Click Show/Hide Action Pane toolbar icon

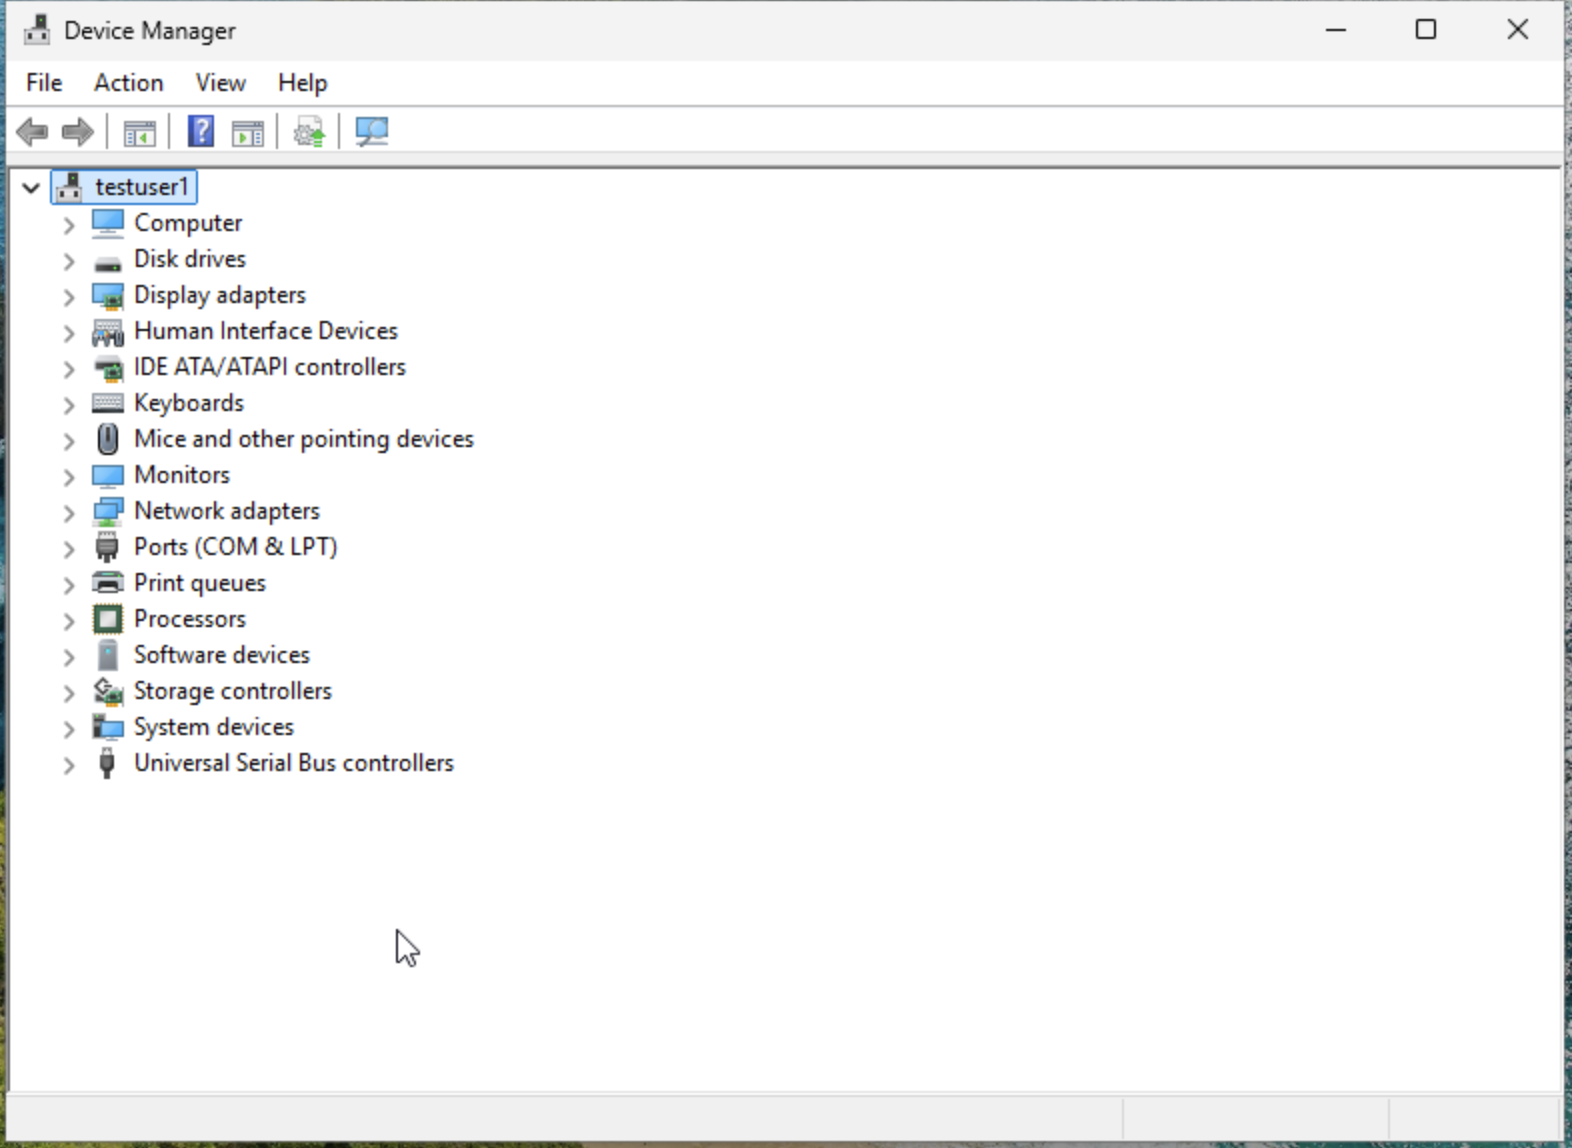(247, 132)
